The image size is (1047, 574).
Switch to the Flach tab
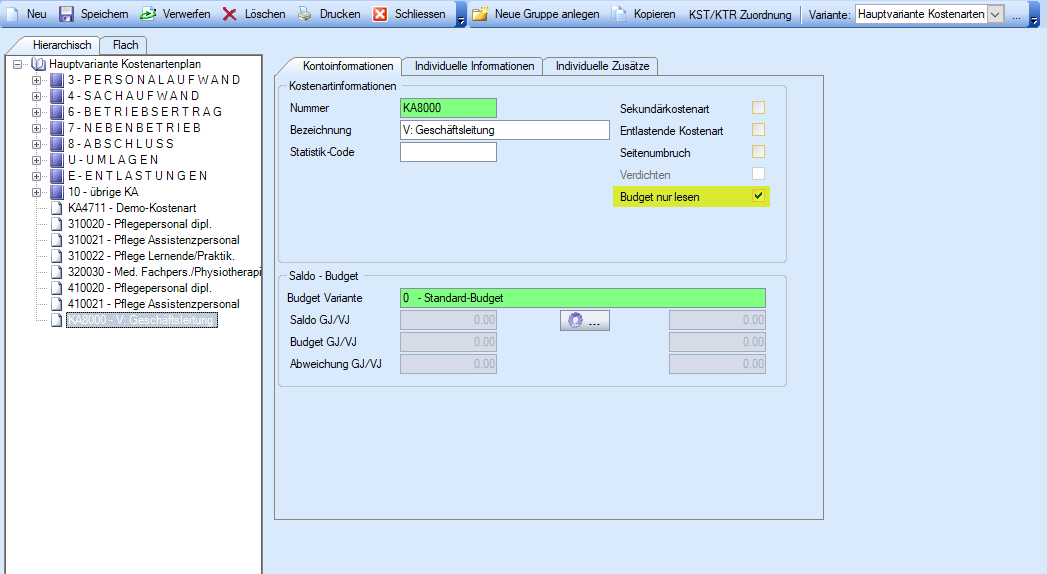[125, 45]
